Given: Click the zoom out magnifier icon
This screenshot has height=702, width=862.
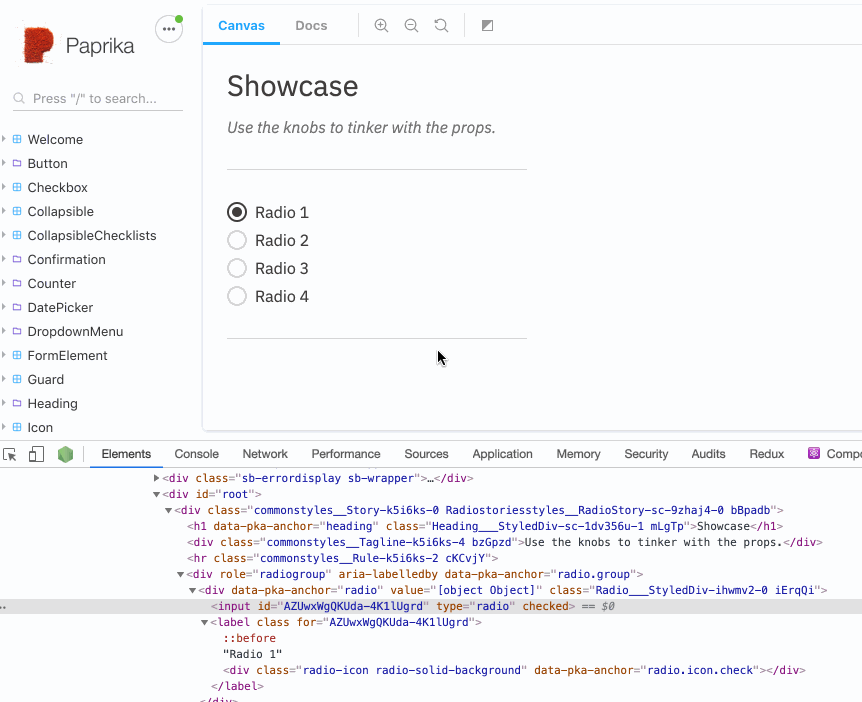Looking at the screenshot, I should 411,25.
